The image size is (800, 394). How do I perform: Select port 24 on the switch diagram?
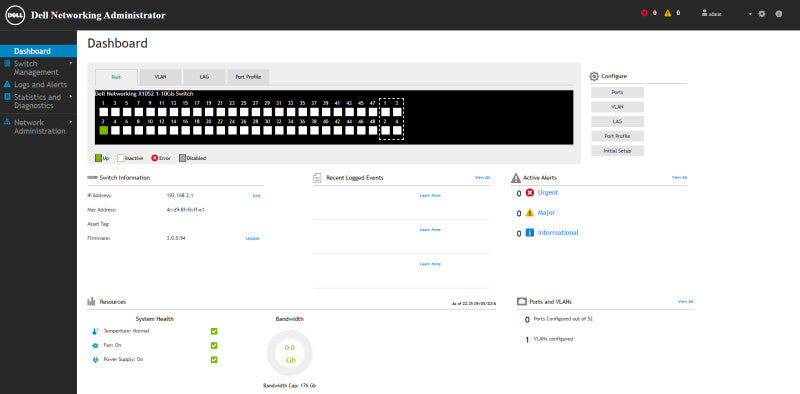[232, 130]
